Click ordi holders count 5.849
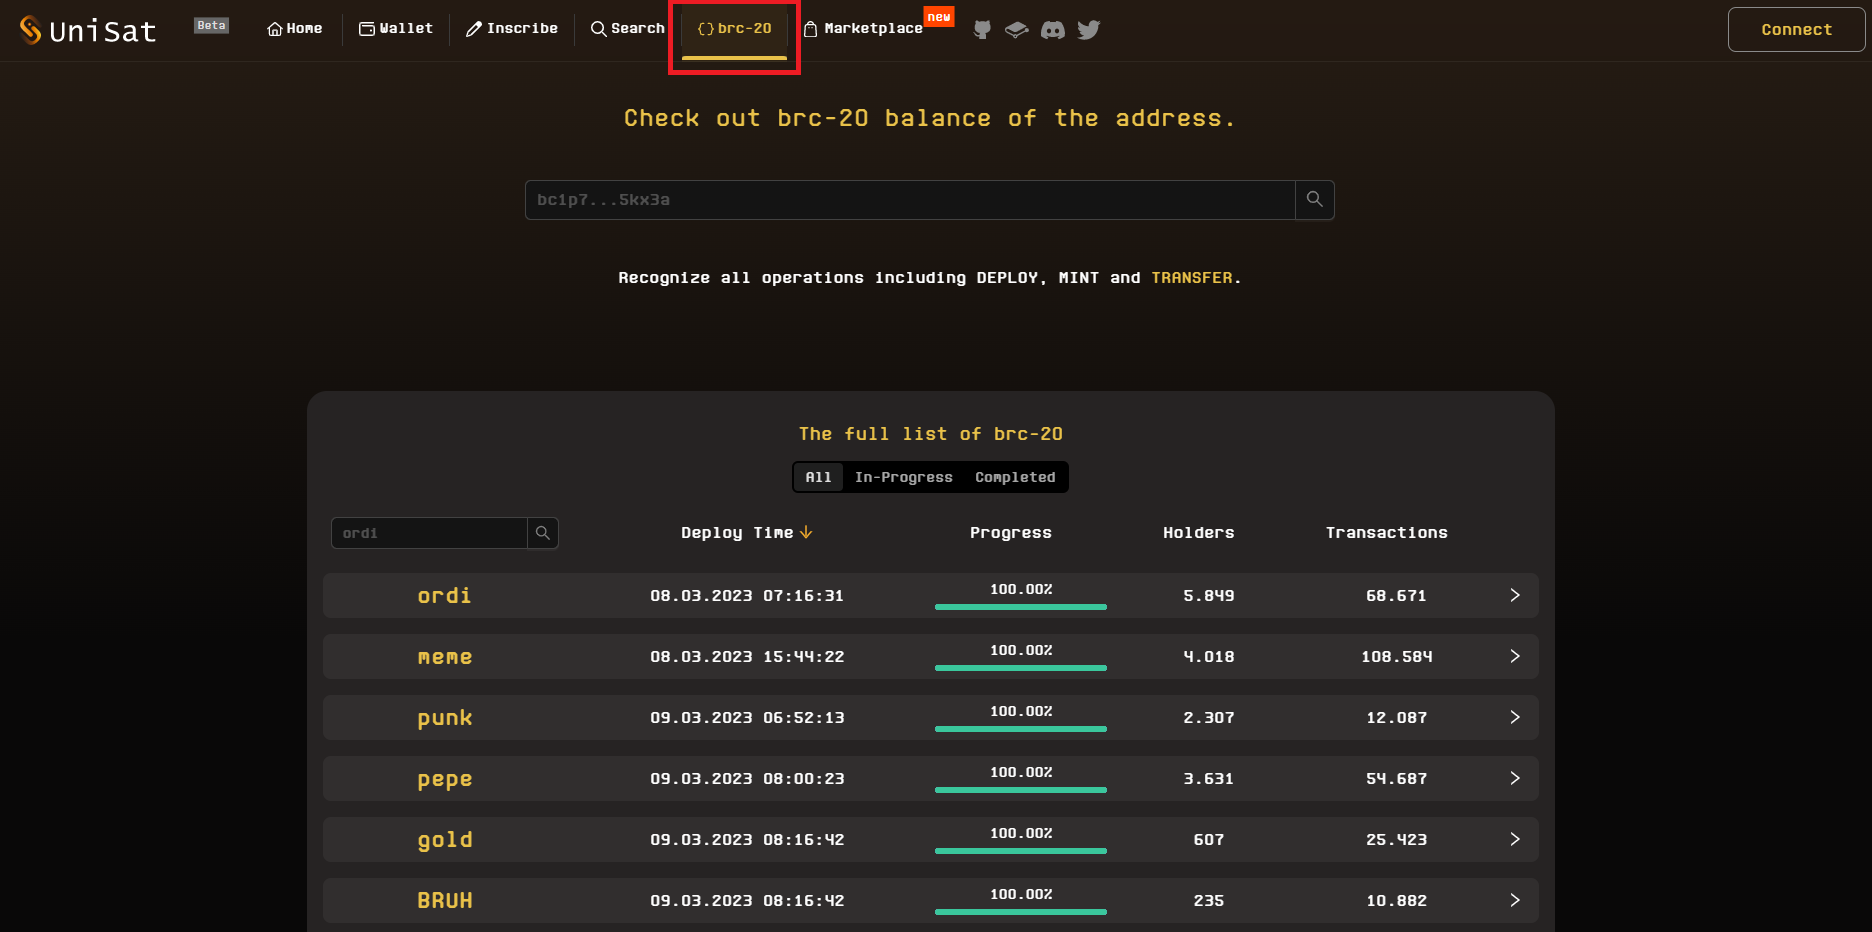 point(1209,596)
